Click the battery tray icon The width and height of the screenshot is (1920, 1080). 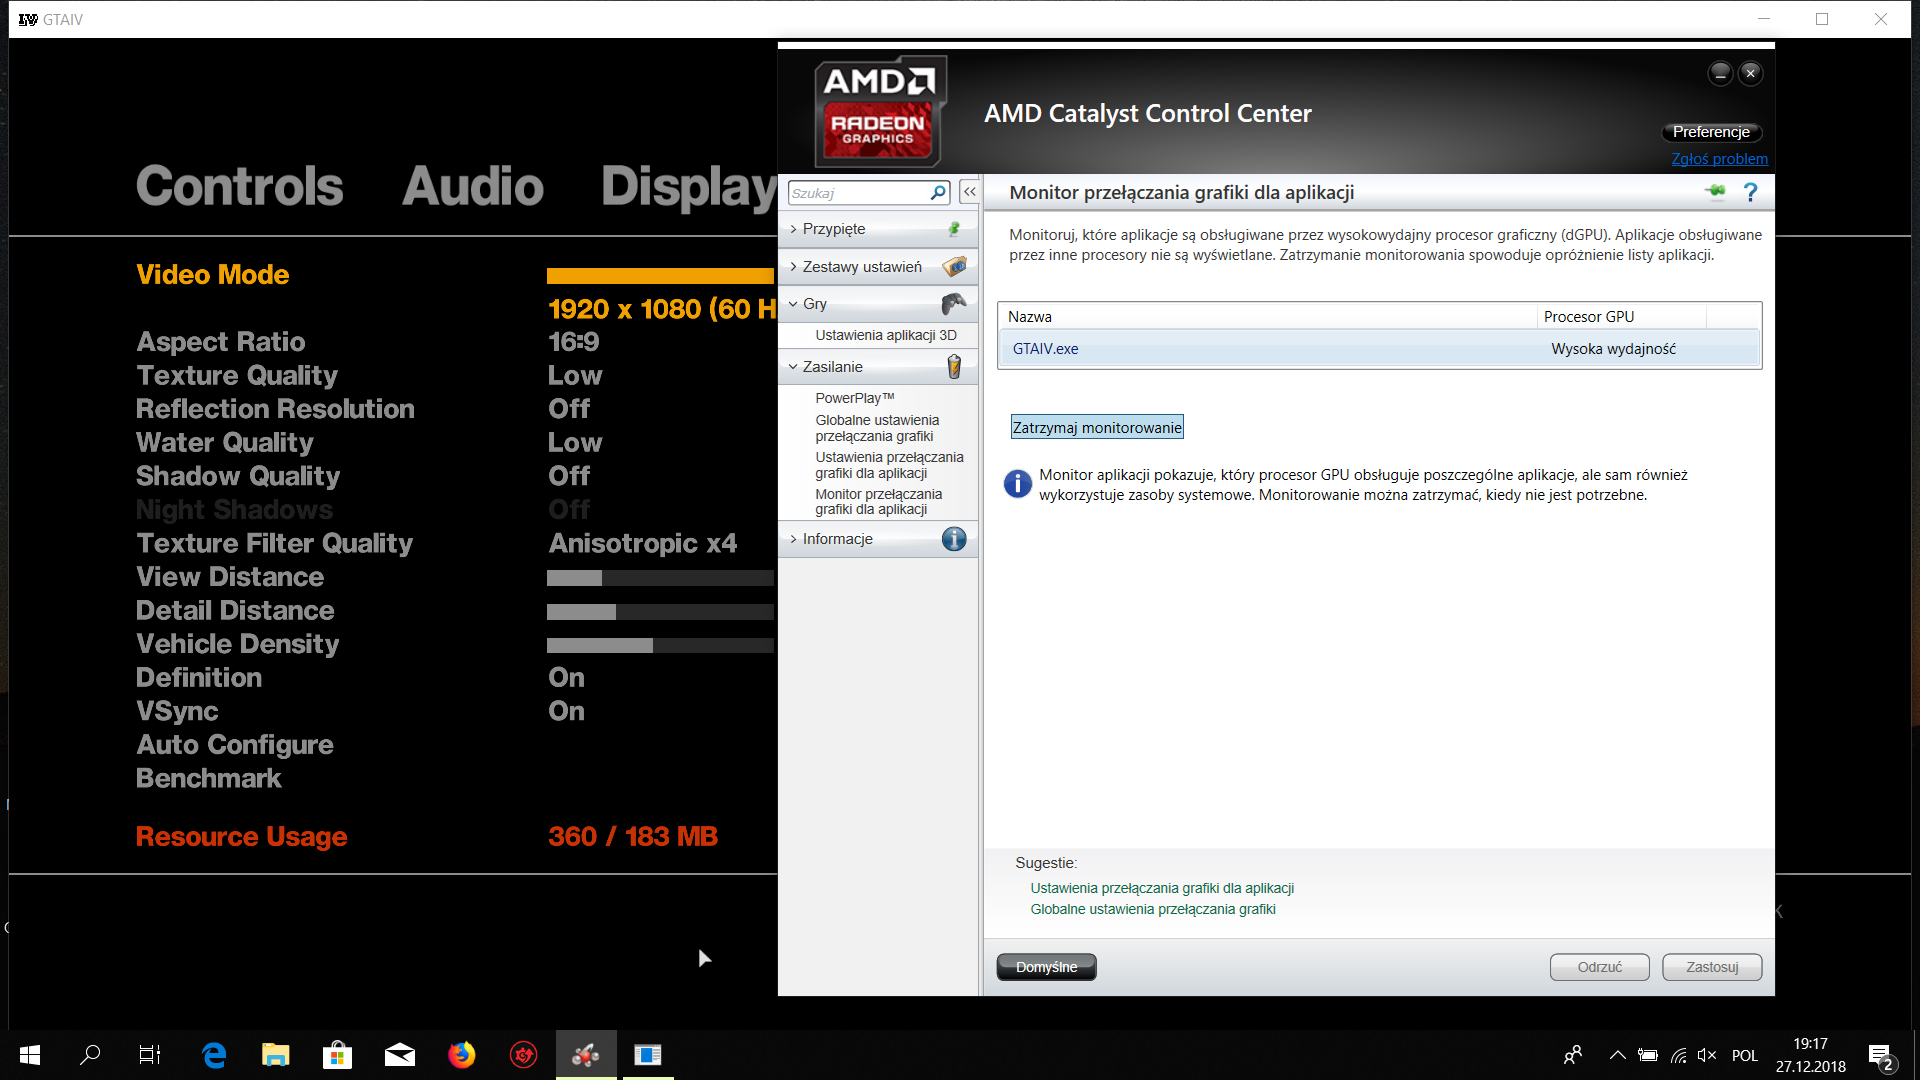[1648, 1055]
